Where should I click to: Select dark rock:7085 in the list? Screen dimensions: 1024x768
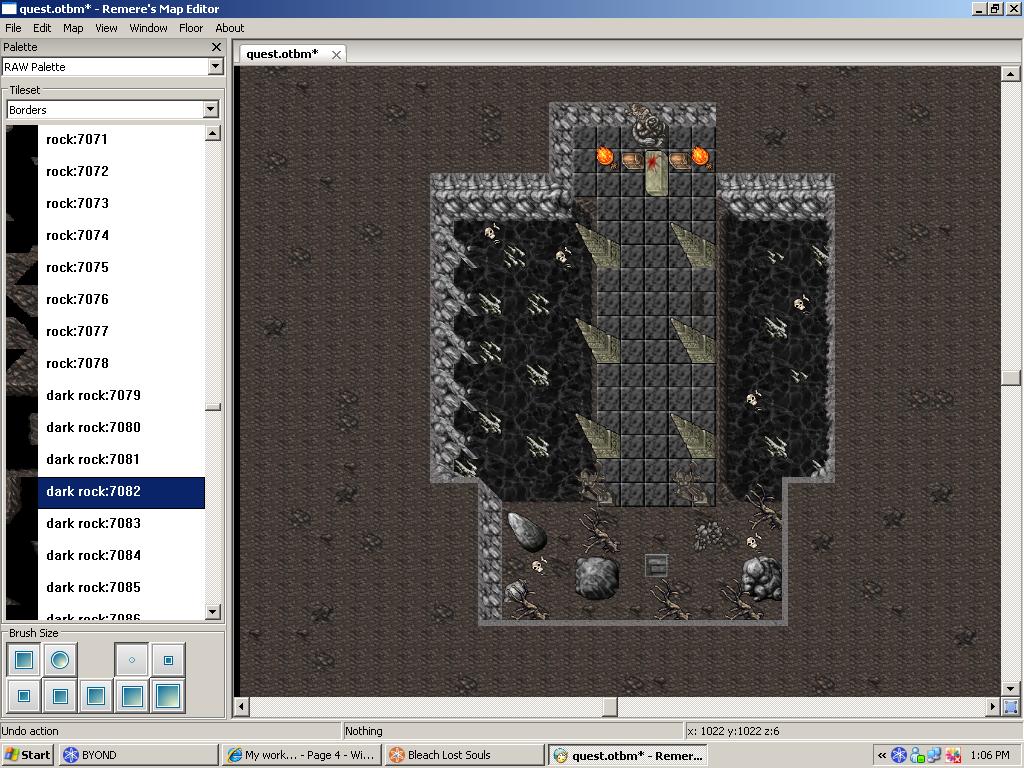click(105, 587)
